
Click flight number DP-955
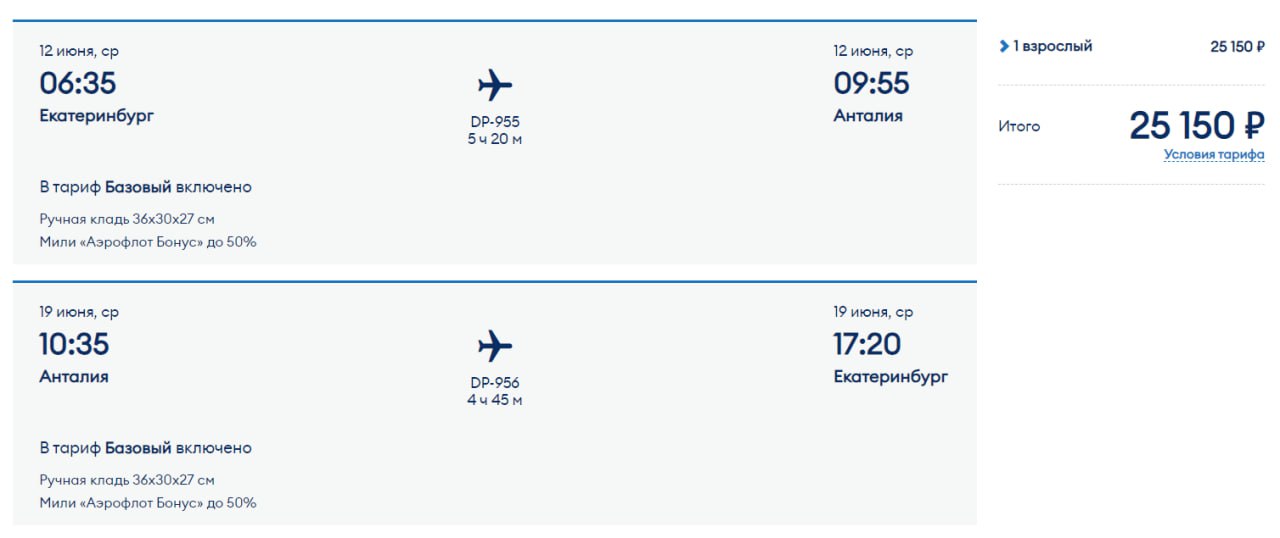[495, 122]
